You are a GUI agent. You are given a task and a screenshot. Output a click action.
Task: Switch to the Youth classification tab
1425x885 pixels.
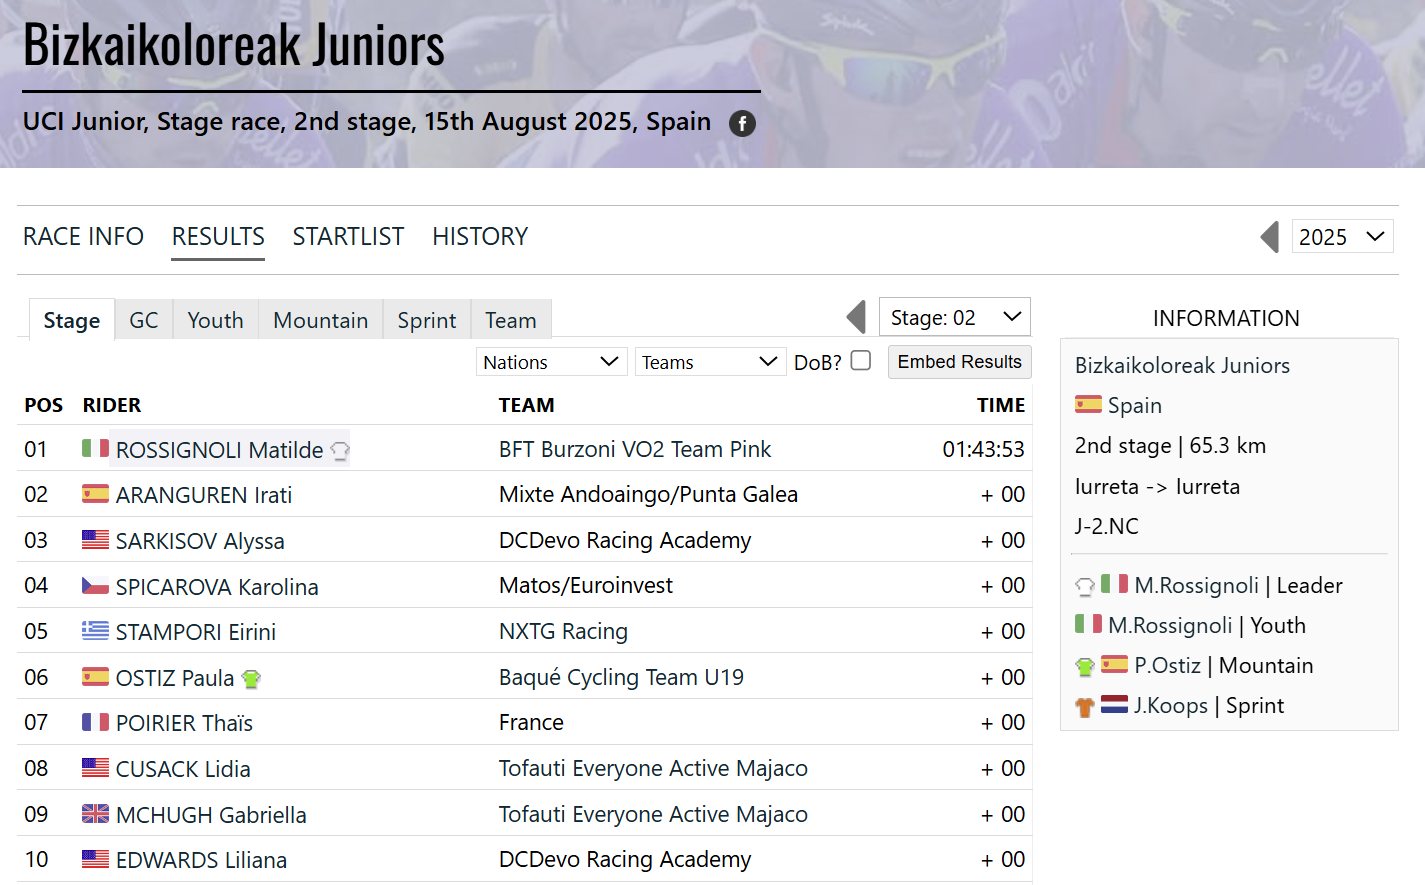(x=216, y=320)
